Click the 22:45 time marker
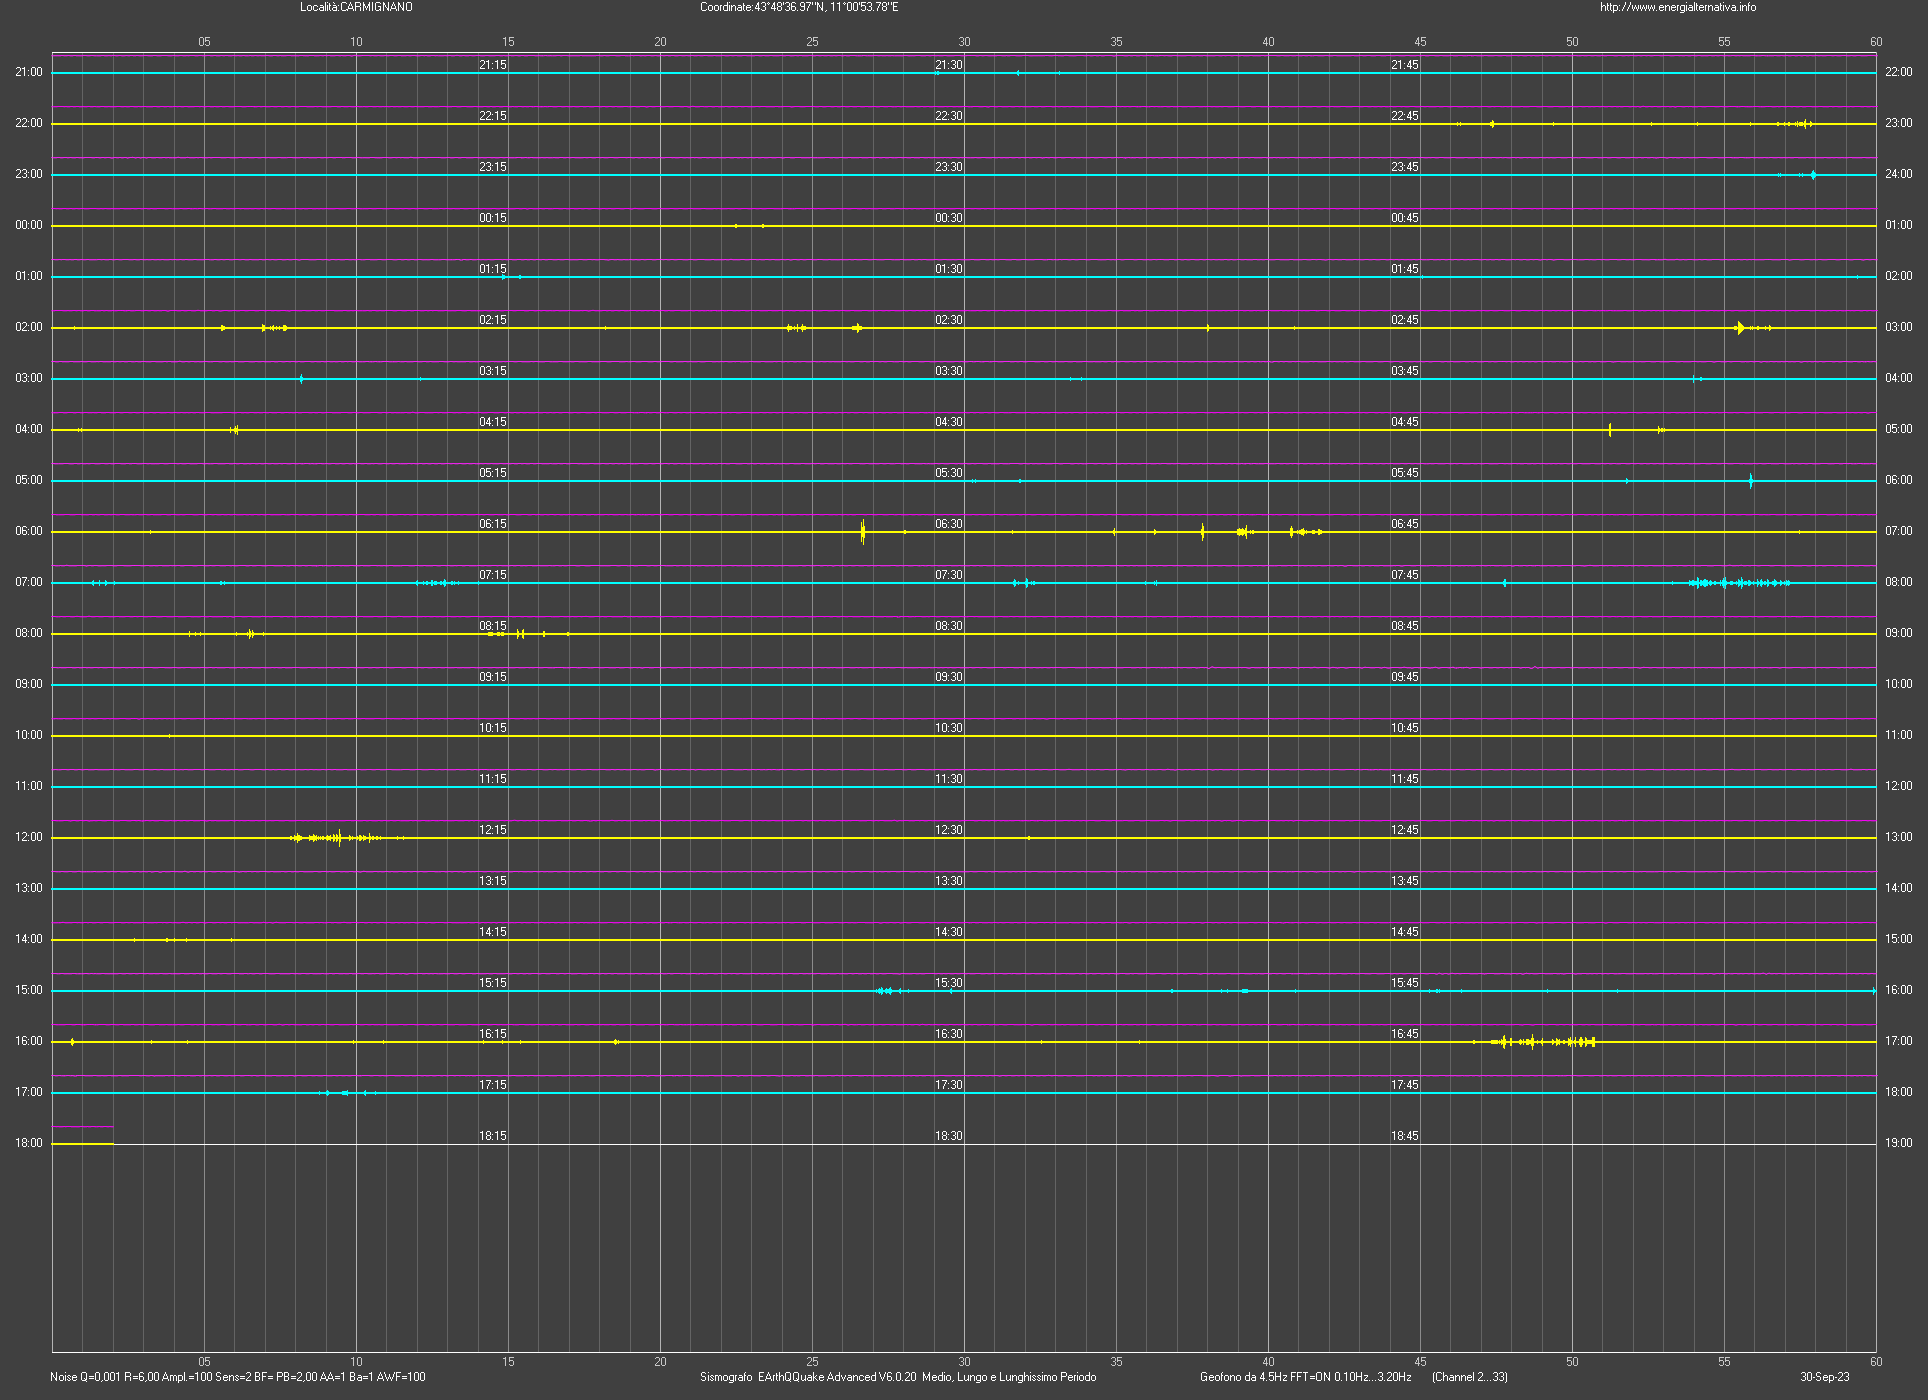 [x=1405, y=116]
